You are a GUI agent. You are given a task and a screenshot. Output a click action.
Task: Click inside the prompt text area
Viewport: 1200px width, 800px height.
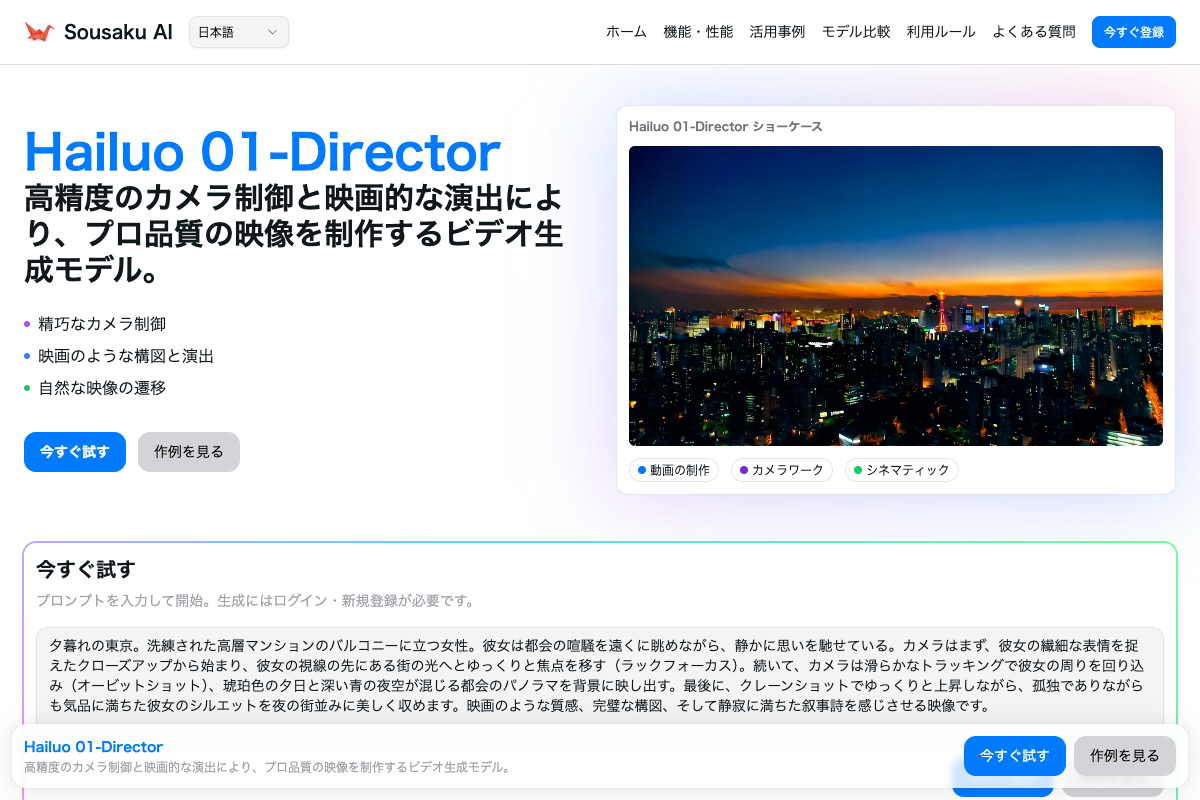click(600, 675)
